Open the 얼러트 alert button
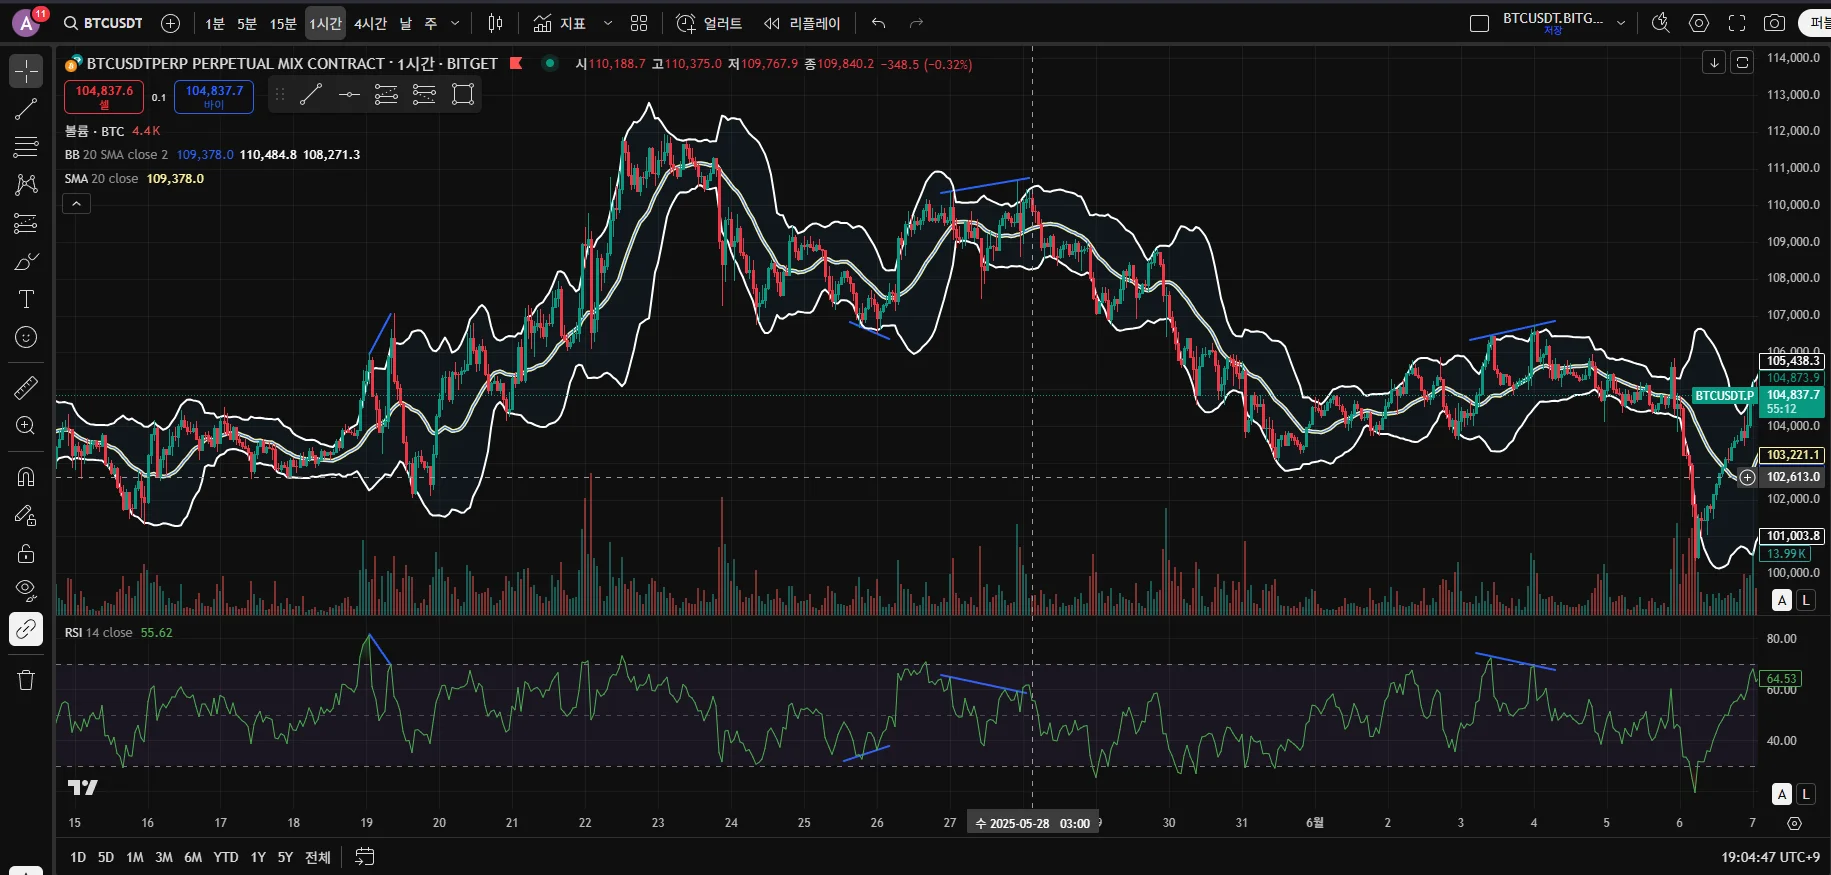 (709, 23)
